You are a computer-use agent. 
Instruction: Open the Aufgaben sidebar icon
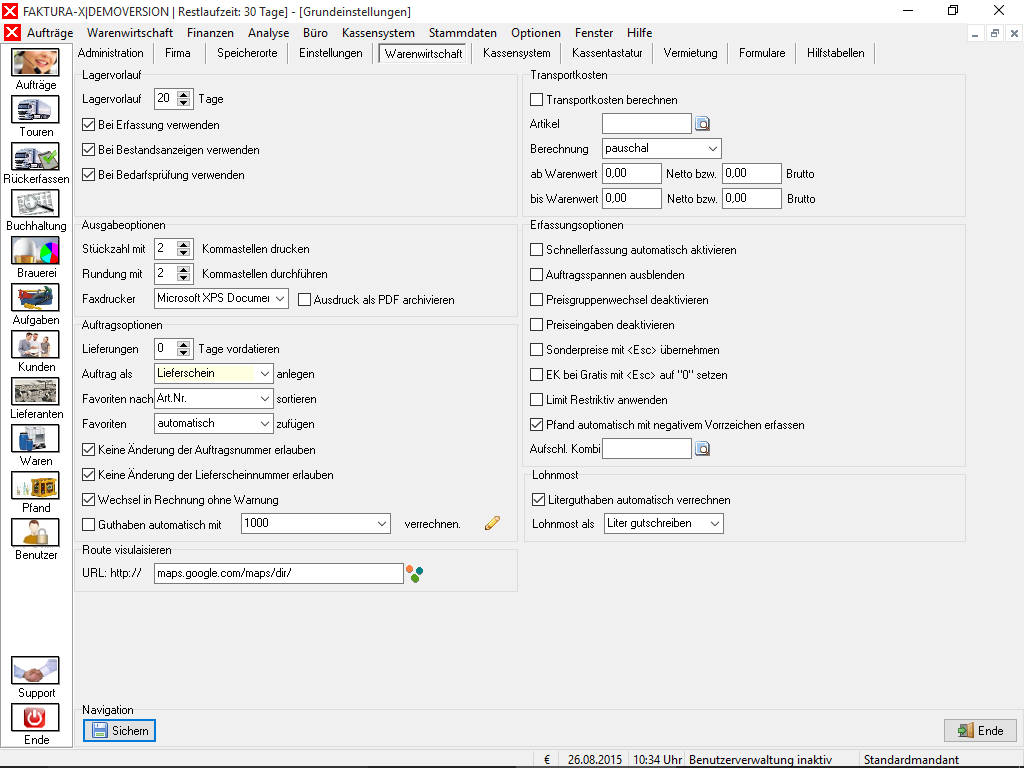click(x=35, y=298)
